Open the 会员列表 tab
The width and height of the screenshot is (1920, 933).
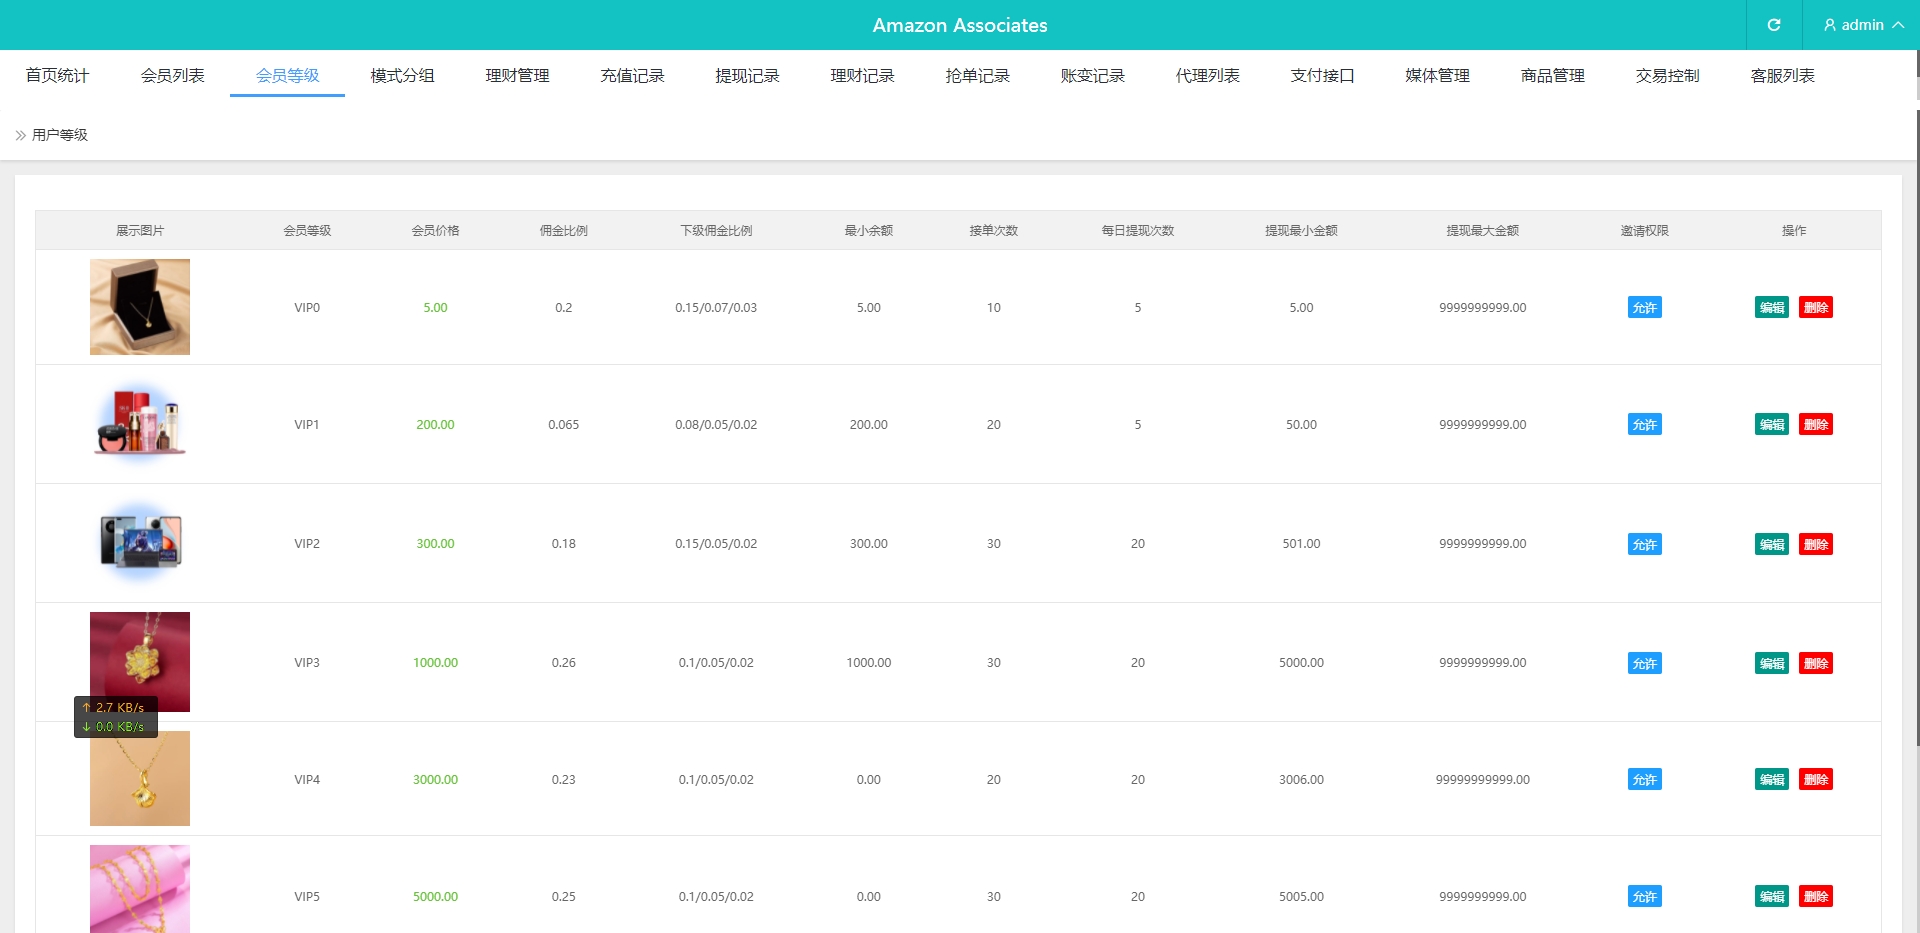pyautogui.click(x=172, y=76)
